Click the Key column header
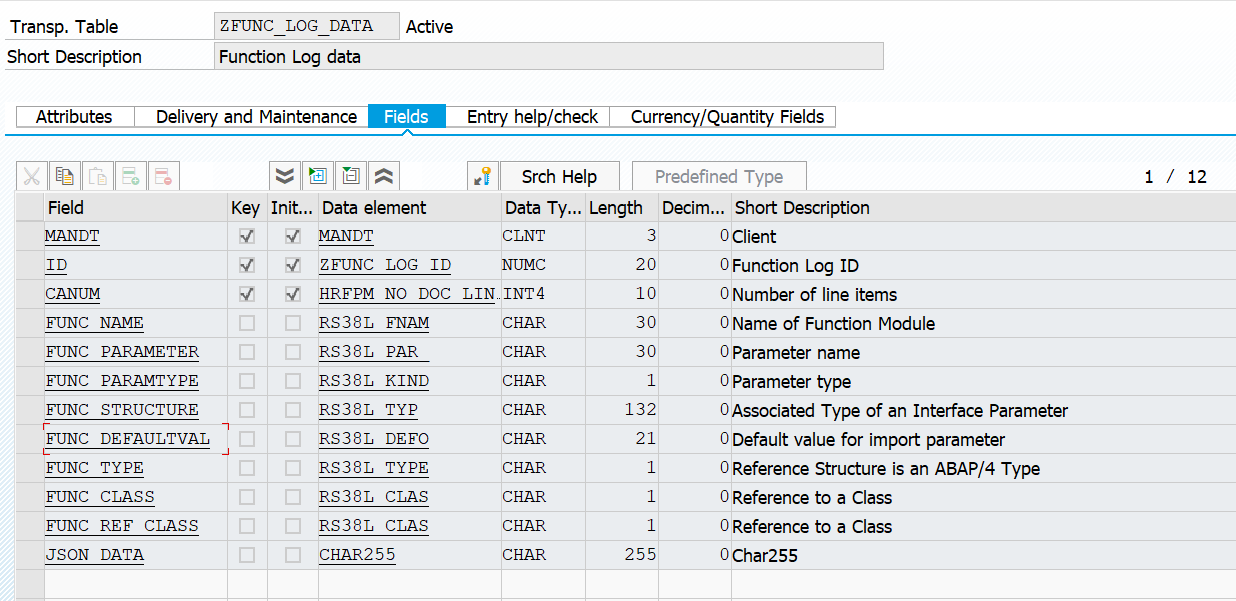1236x601 pixels. tap(247, 208)
